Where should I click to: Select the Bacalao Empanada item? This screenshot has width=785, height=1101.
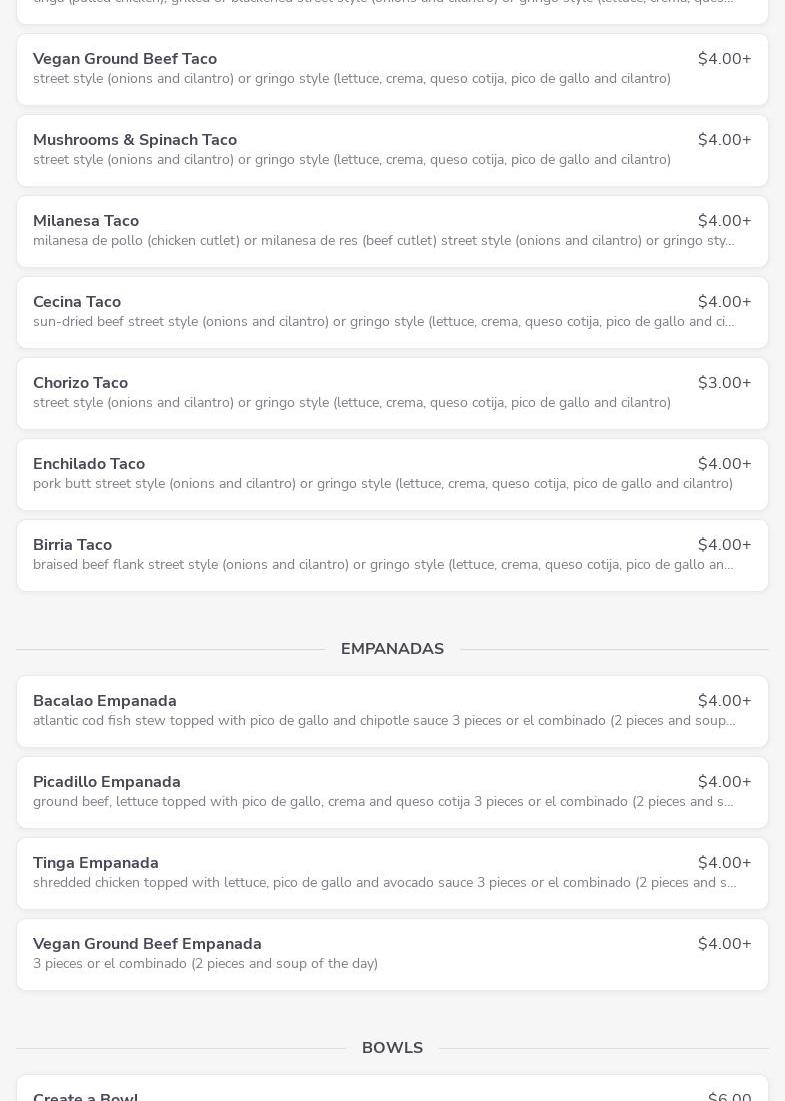pos(392,711)
